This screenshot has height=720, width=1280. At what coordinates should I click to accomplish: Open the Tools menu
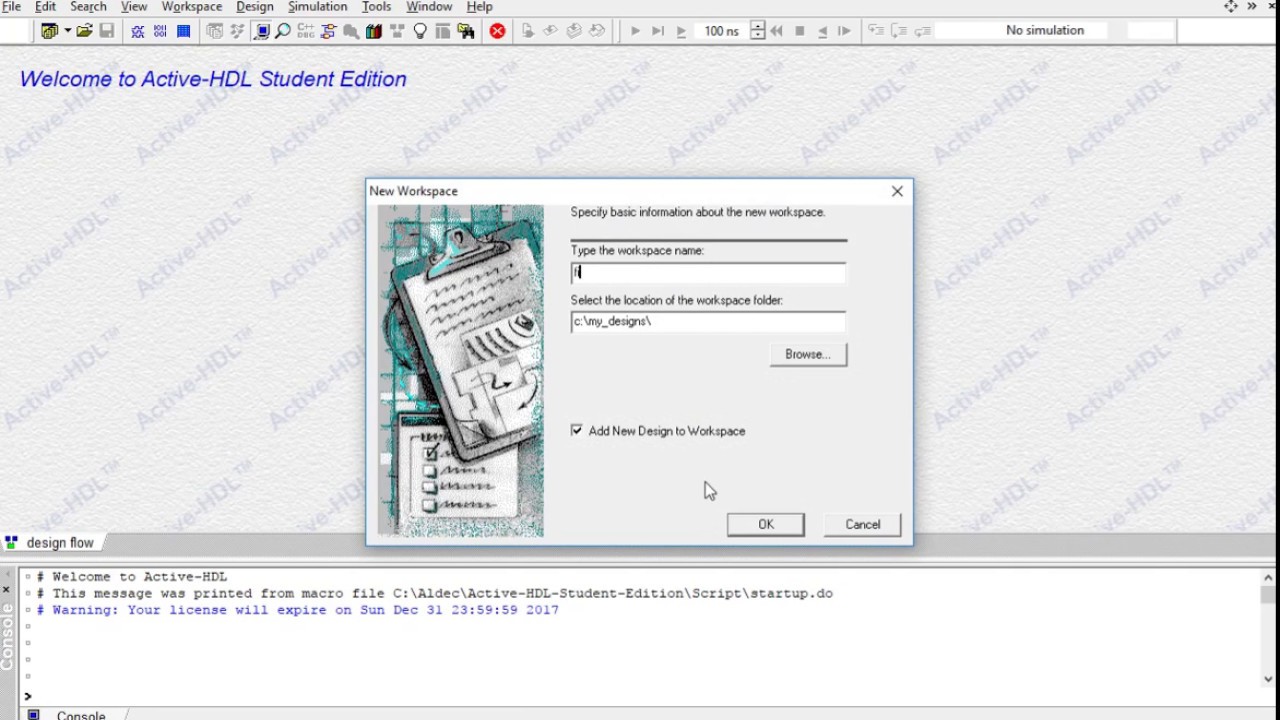[x=376, y=7]
